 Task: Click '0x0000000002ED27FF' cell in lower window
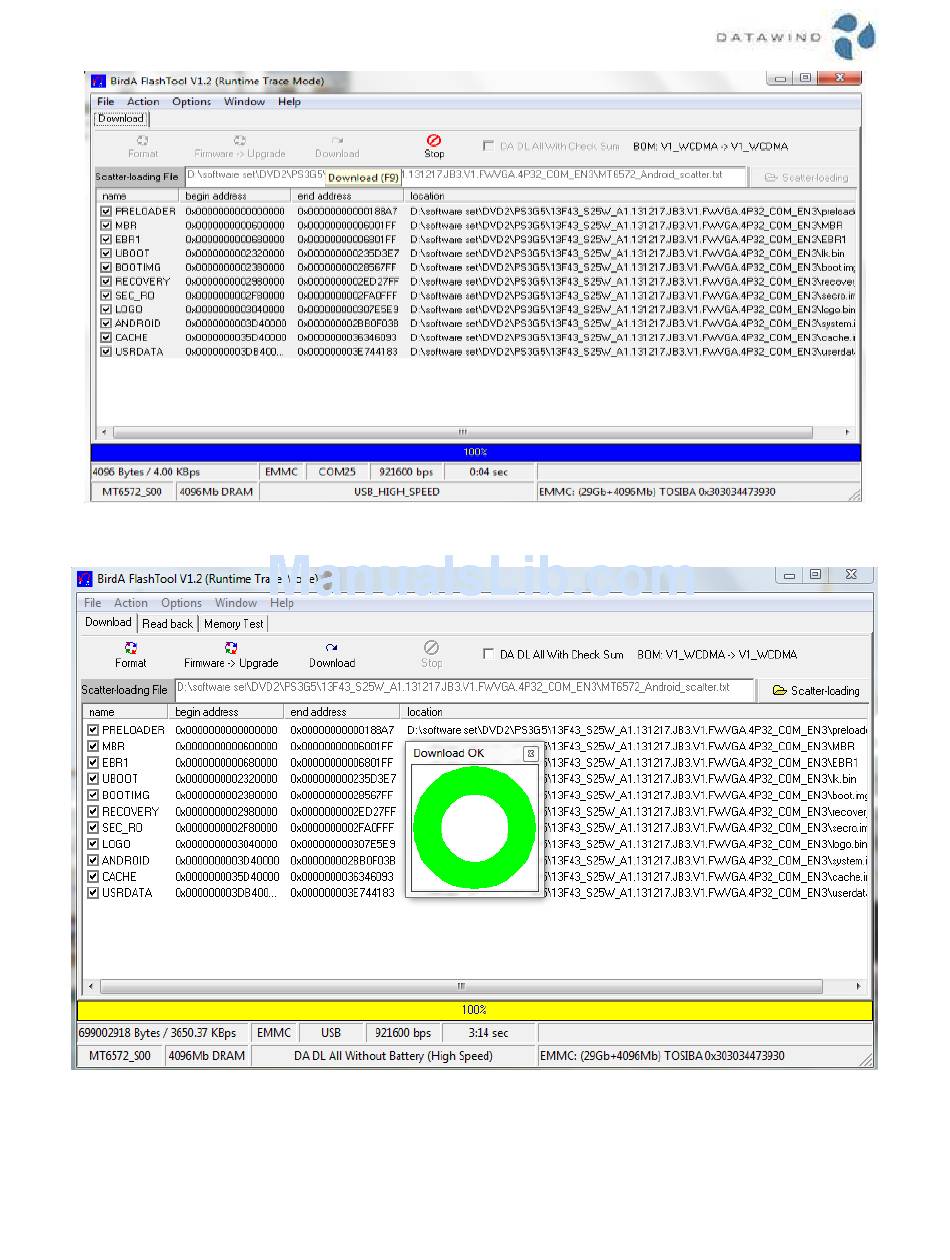tap(343, 812)
